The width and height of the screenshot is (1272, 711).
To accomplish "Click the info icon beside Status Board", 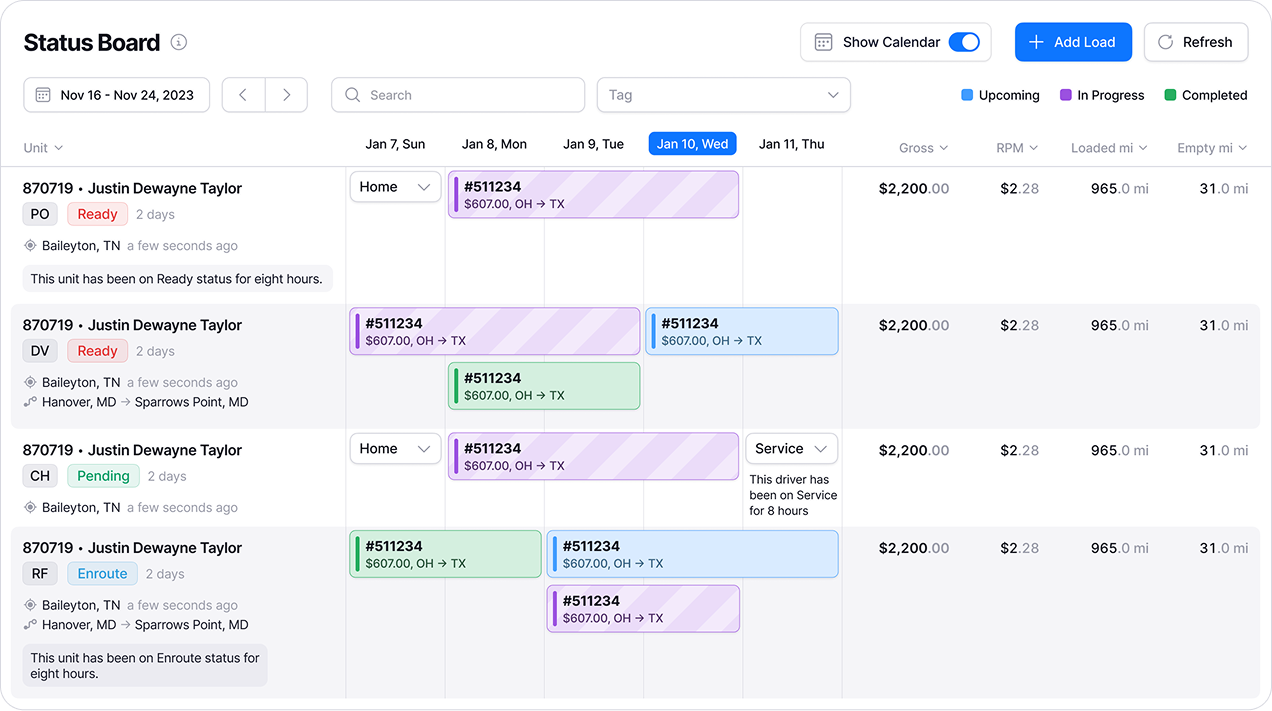I will [x=179, y=42].
